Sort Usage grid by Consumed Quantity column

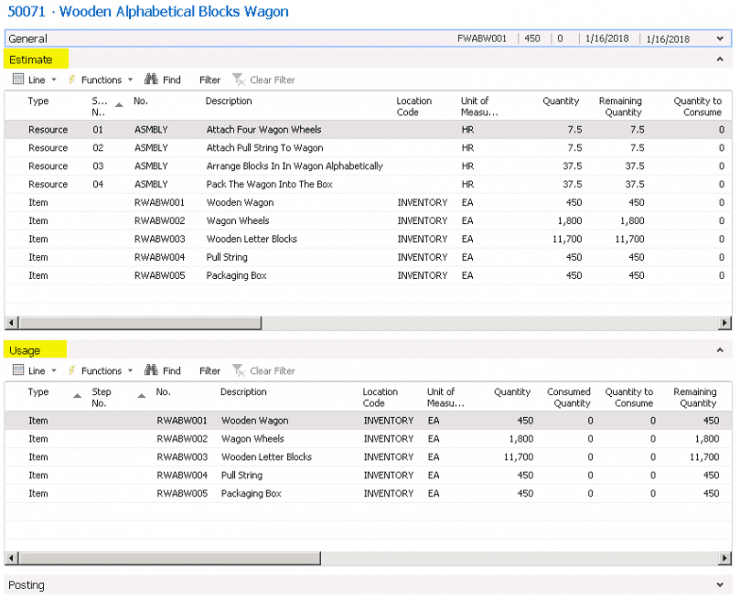point(569,398)
